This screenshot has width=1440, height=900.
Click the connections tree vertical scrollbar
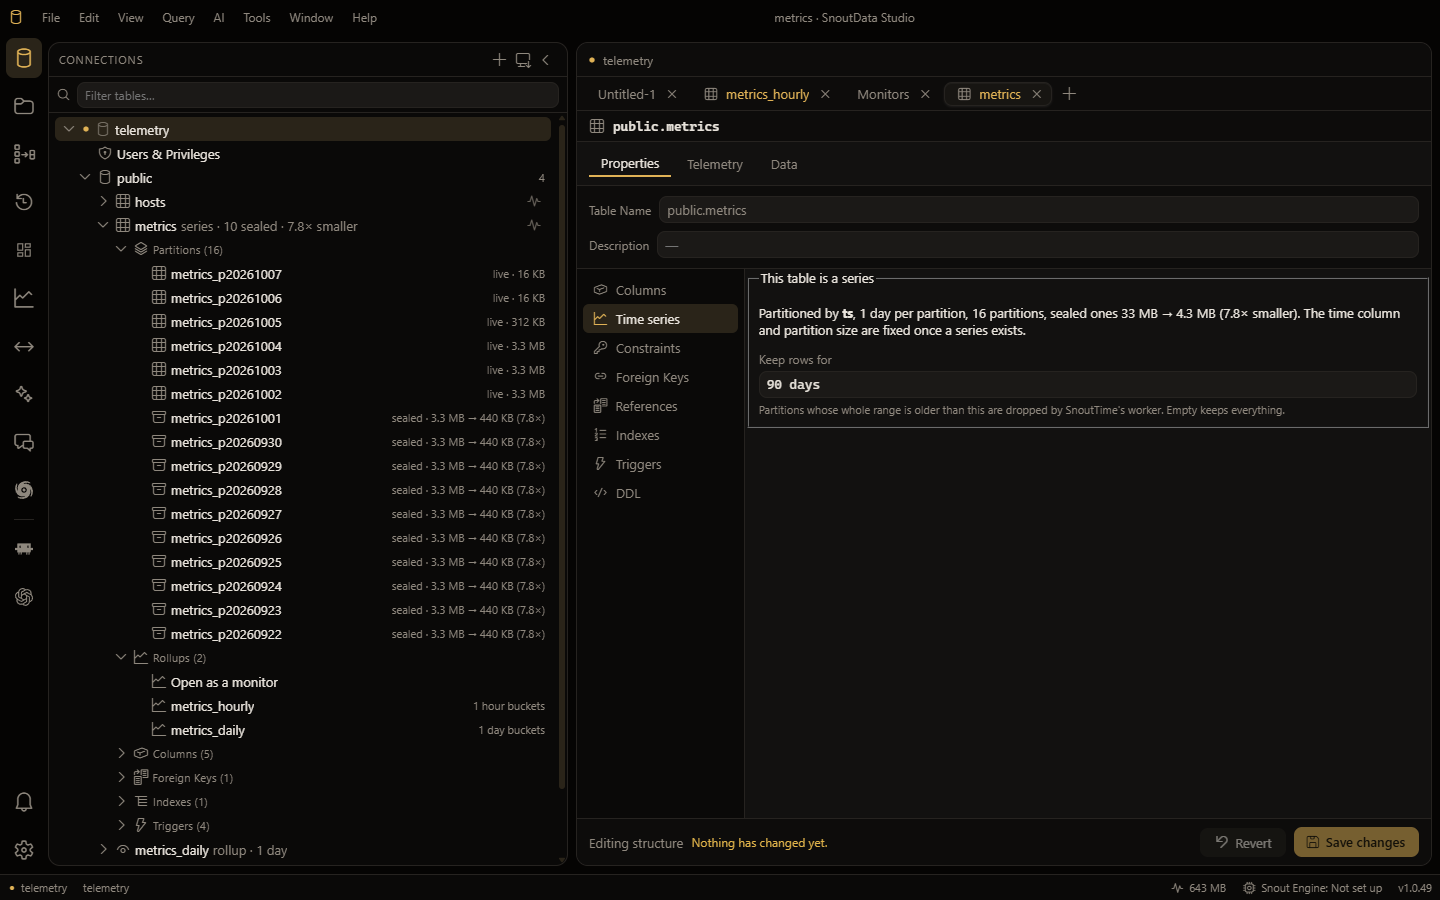(x=562, y=455)
